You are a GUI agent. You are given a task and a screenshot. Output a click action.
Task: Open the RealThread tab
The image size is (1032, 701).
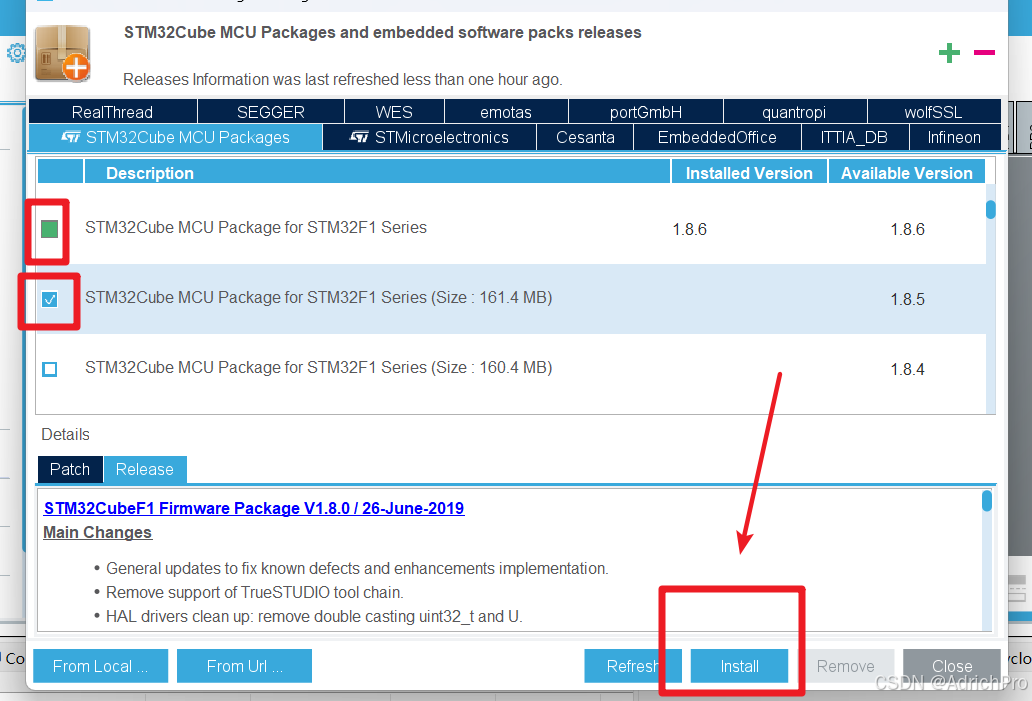coord(113,112)
